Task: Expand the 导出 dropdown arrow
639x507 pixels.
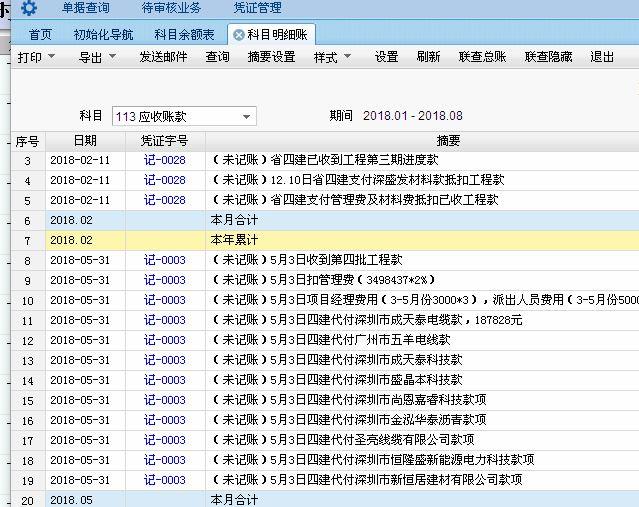Action: [x=112, y=56]
